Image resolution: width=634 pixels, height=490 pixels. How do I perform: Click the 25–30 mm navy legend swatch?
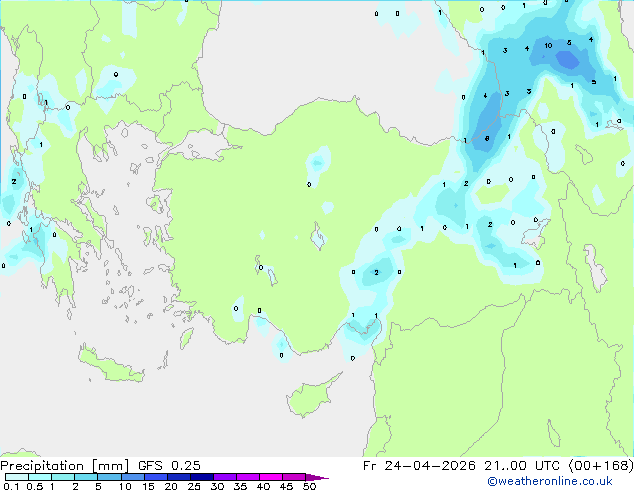coord(202,477)
